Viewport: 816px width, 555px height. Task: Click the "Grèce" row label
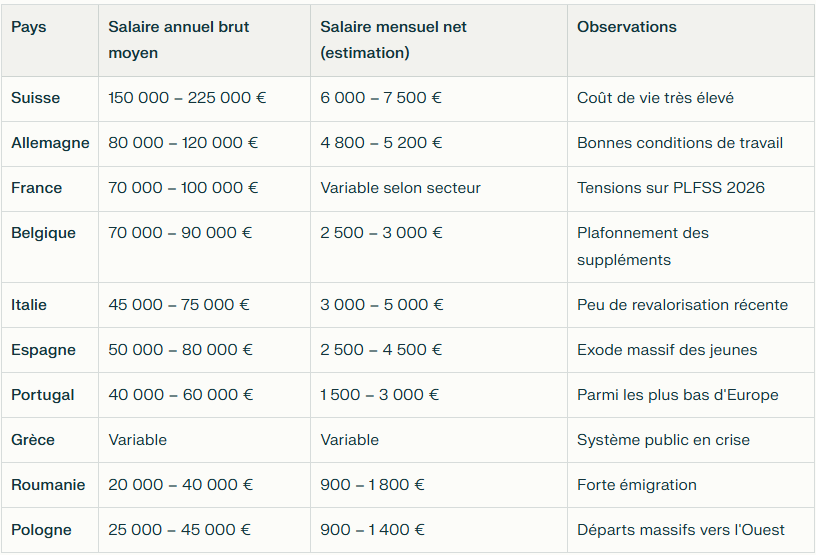[33, 440]
